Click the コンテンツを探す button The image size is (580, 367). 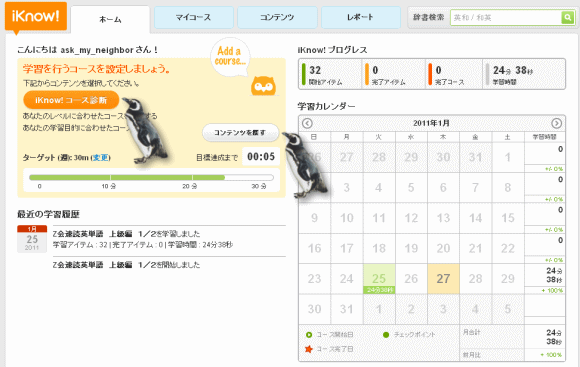tap(240, 132)
